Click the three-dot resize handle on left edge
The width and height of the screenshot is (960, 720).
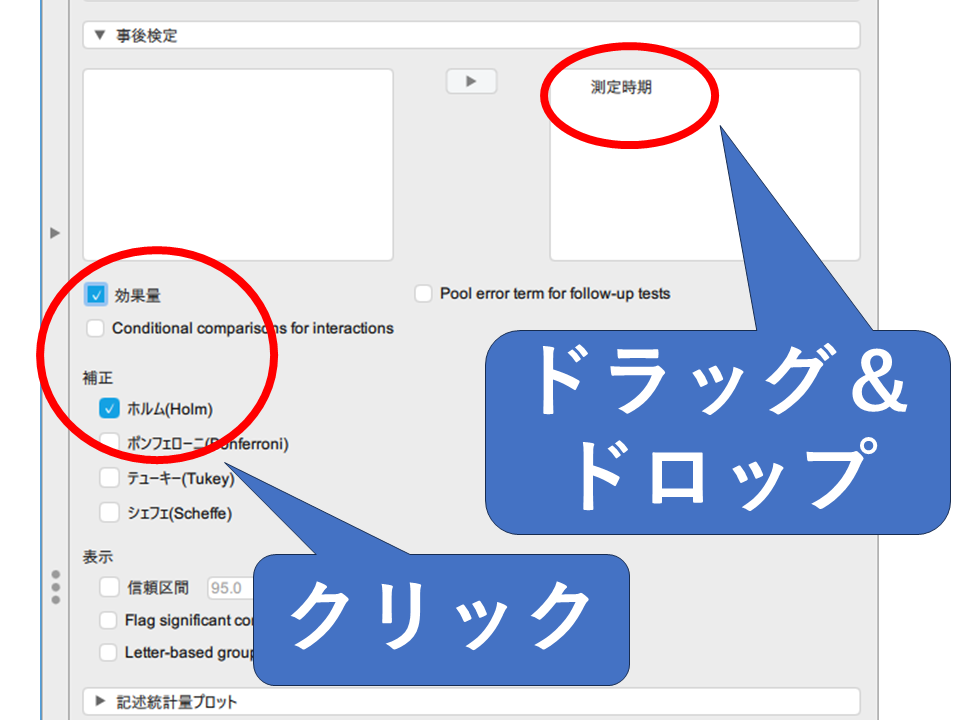(55, 587)
